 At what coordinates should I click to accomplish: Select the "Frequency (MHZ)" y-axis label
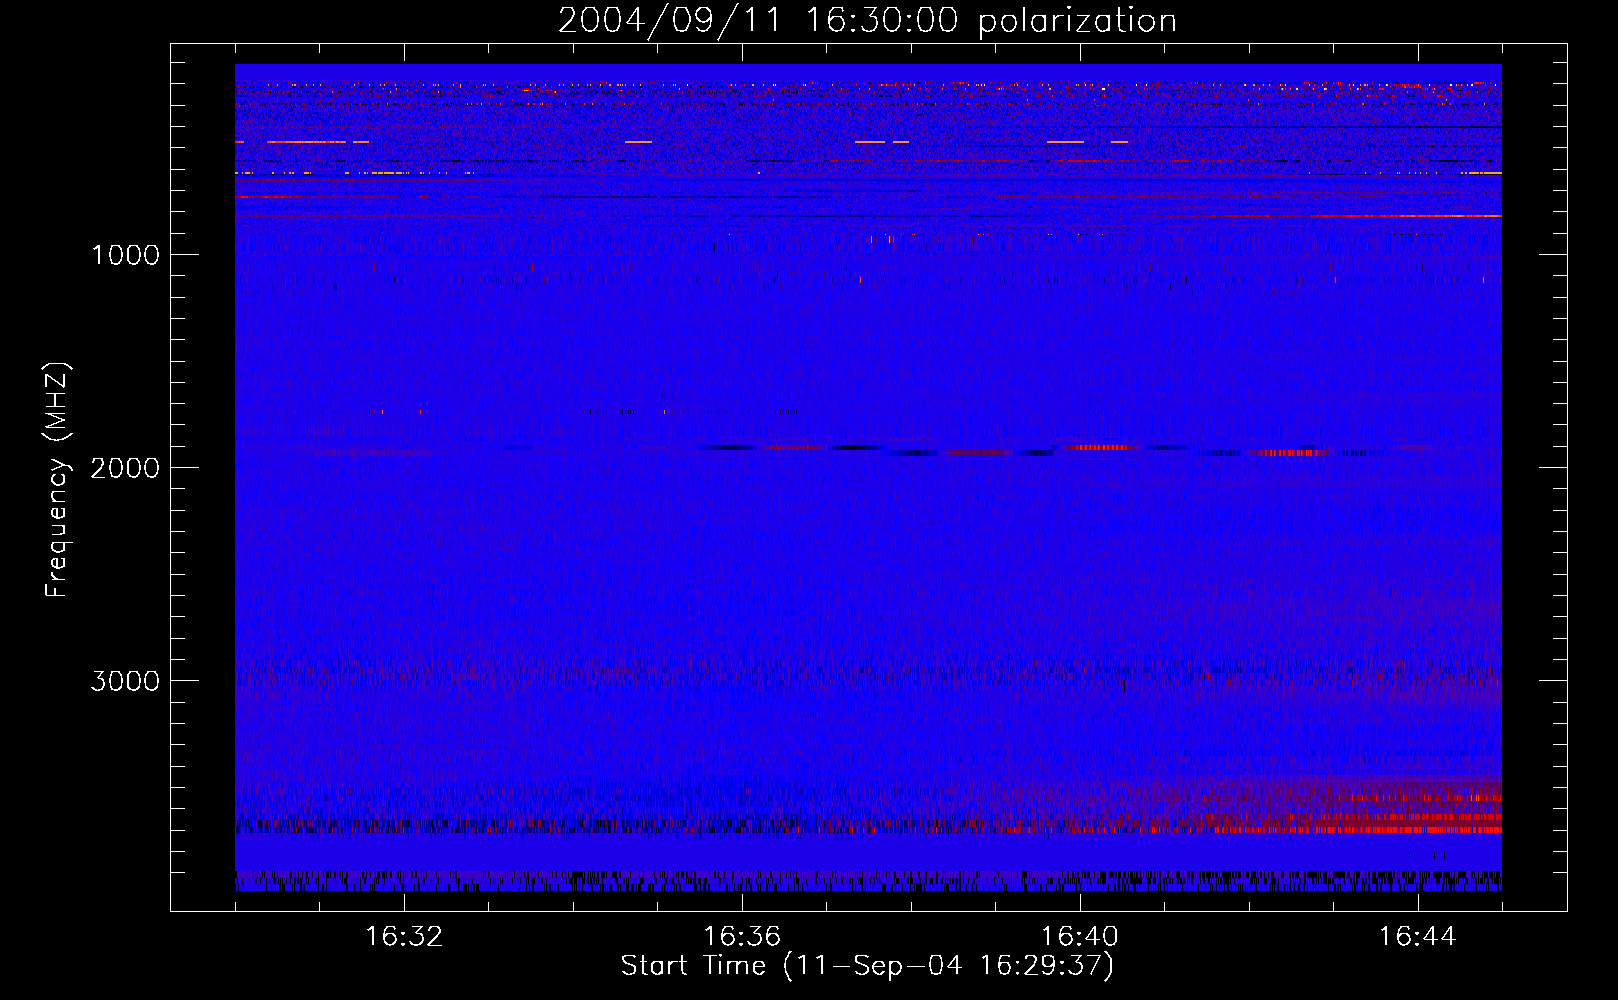57,480
